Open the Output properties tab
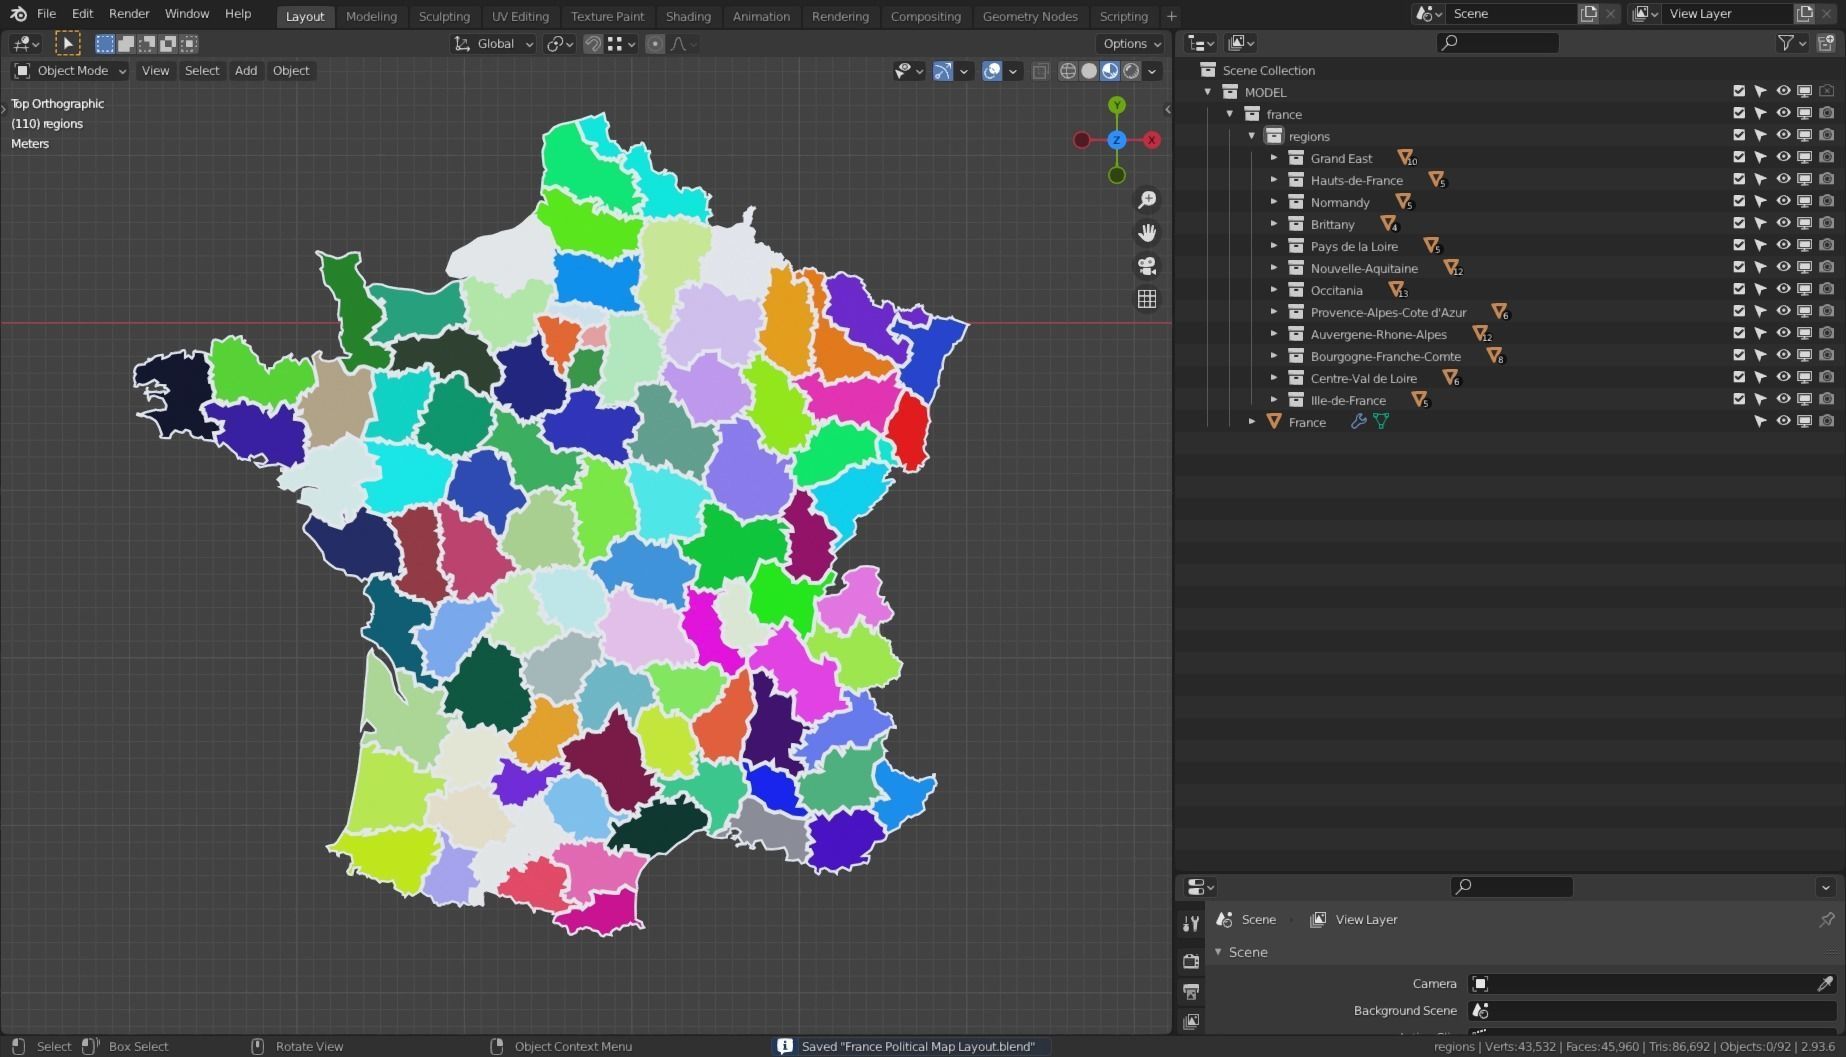 [1190, 991]
